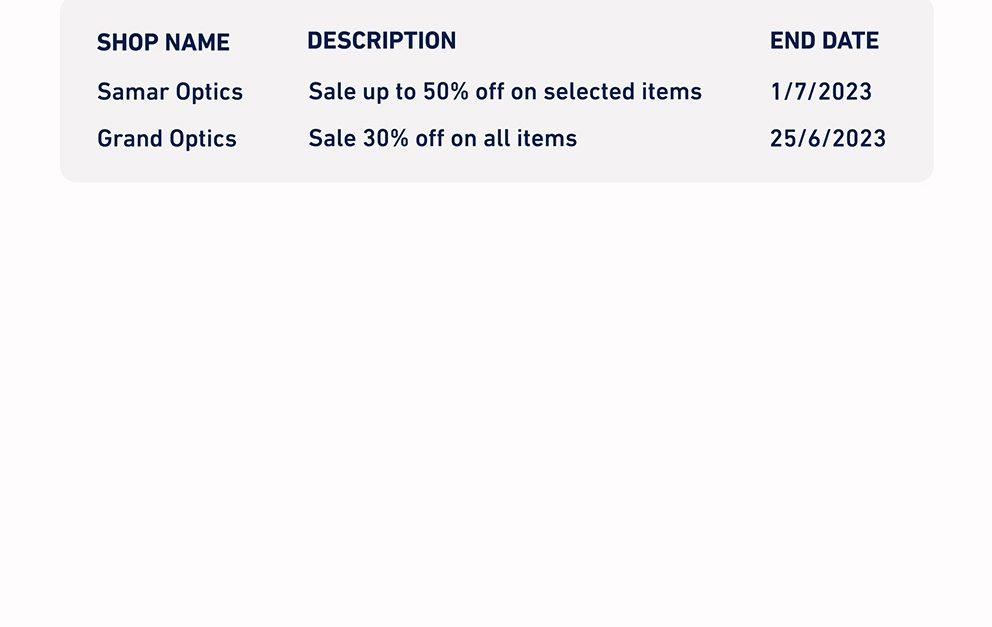This screenshot has height=627, width=992.
Task: Click the 50% text in Samar's offer
Action: pyautogui.click(x=445, y=92)
